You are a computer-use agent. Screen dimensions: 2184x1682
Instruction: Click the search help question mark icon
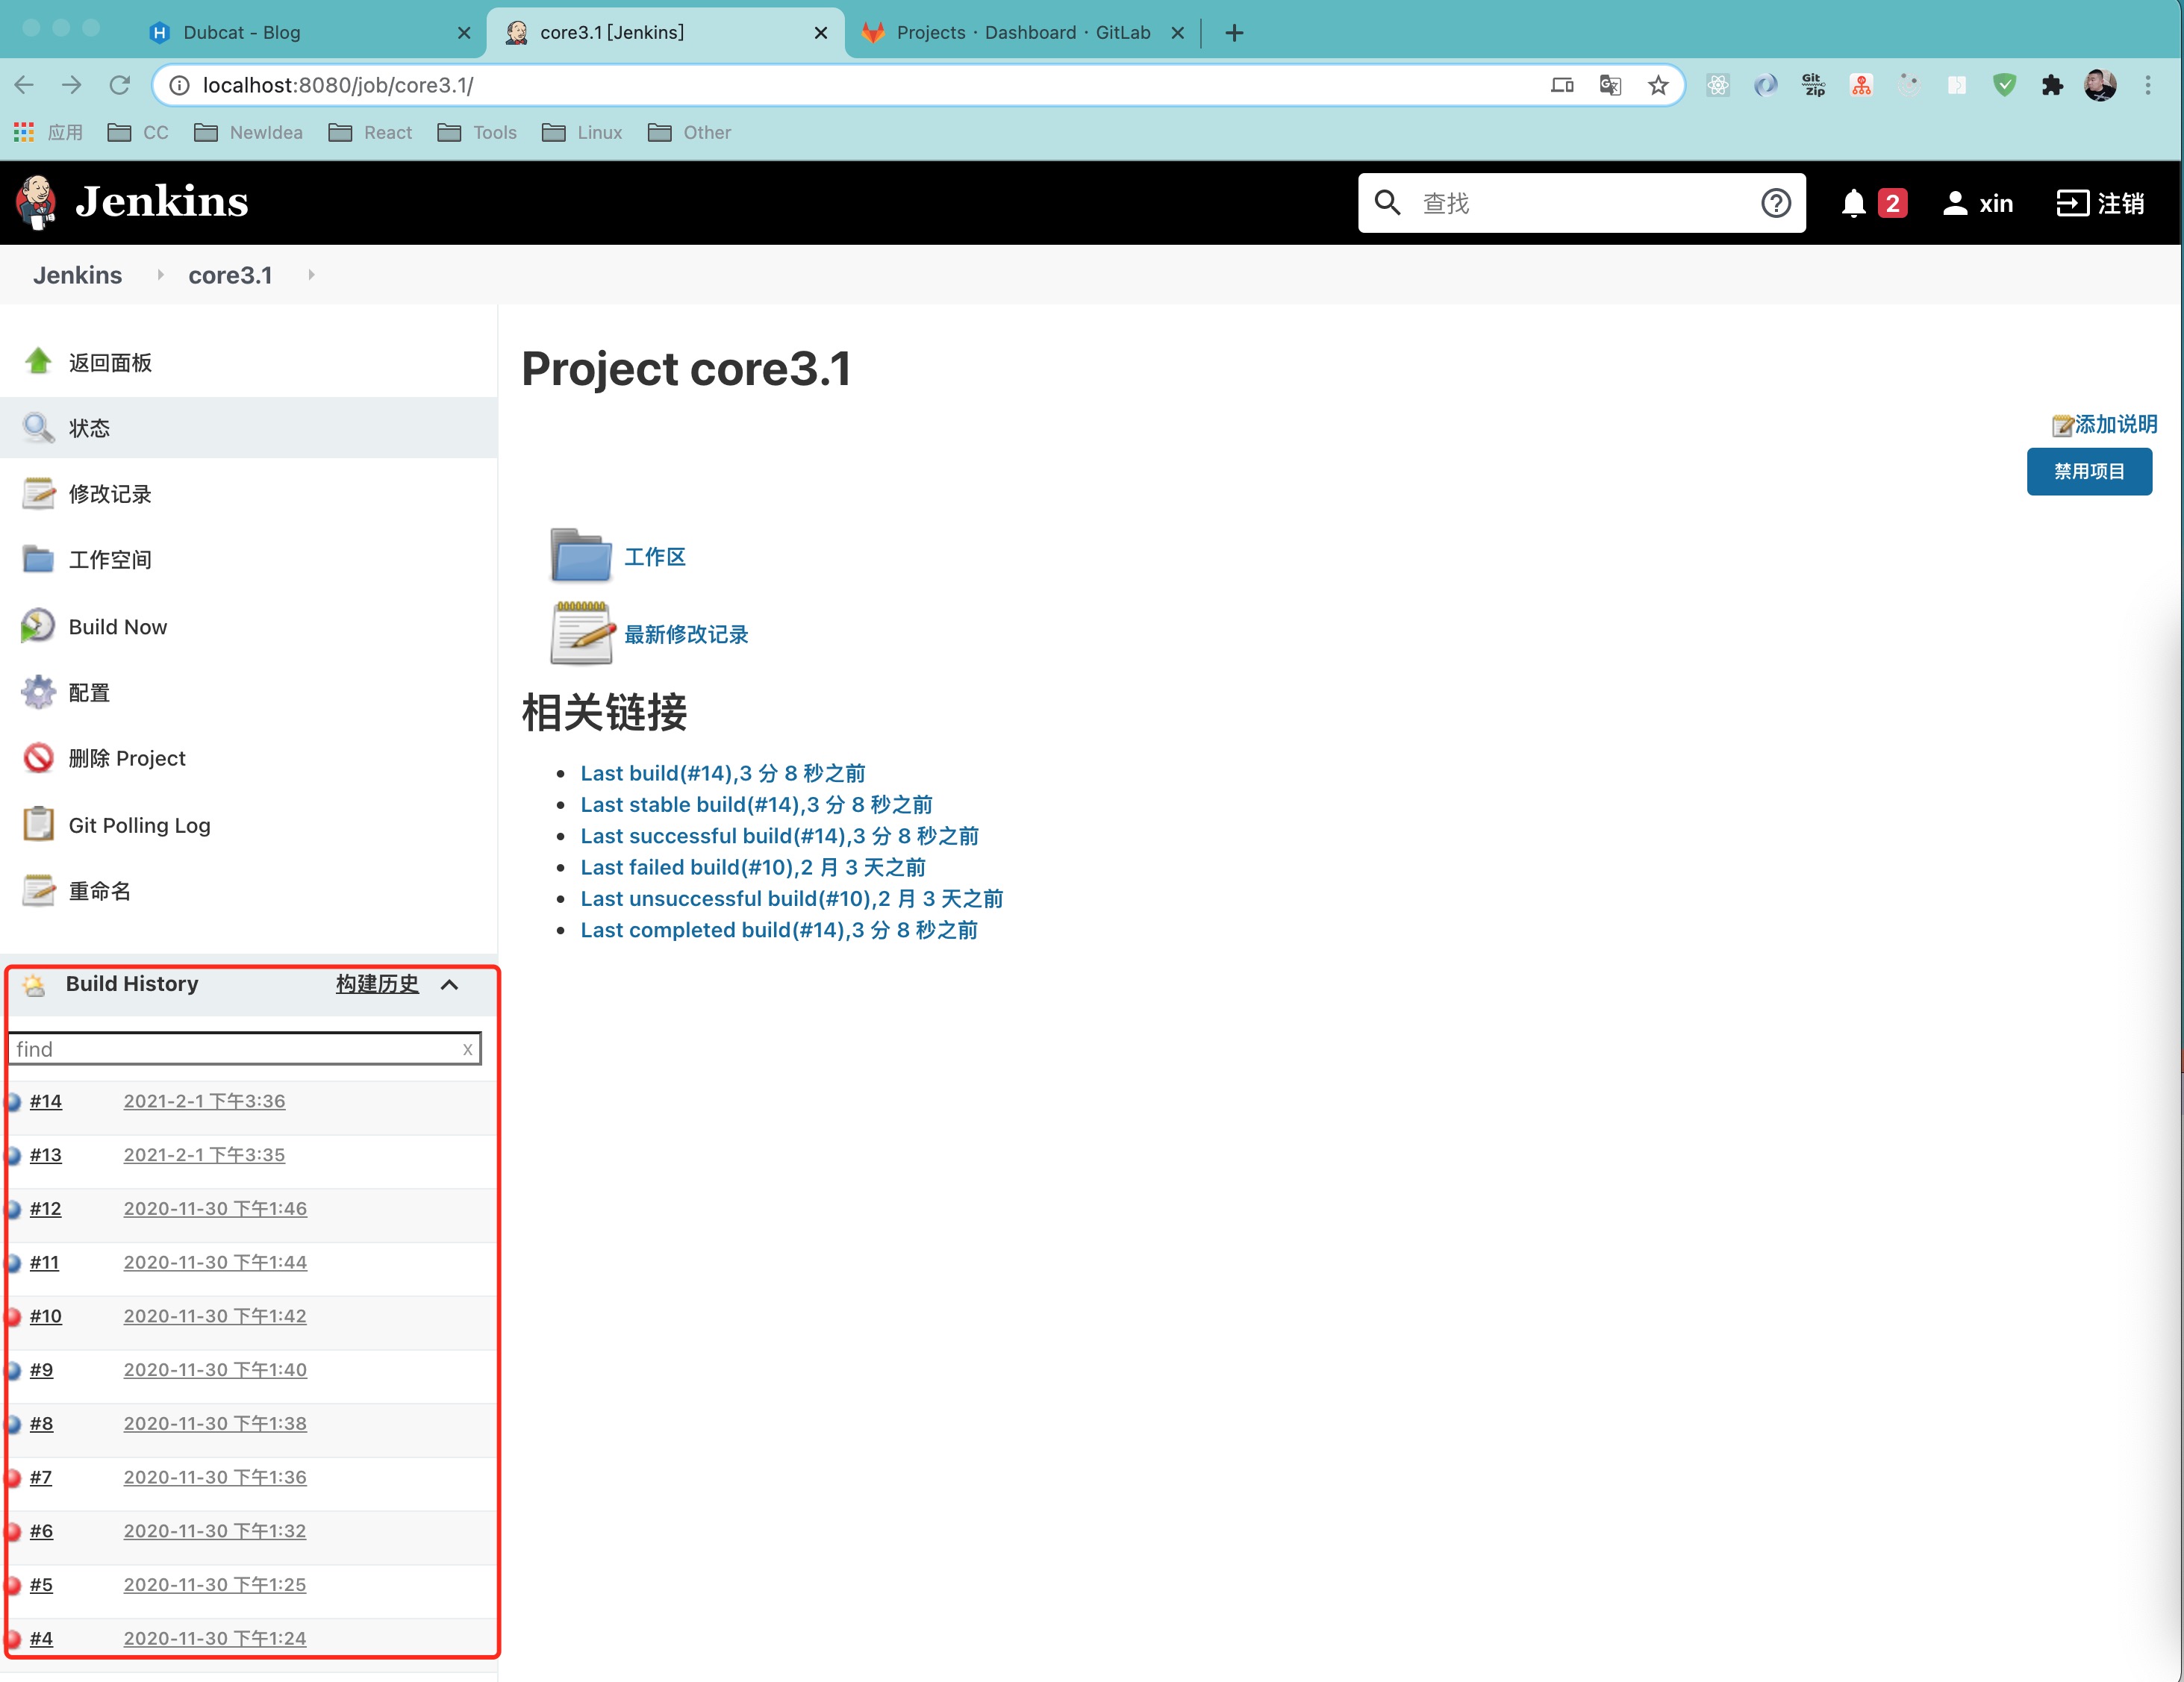[x=1775, y=203]
